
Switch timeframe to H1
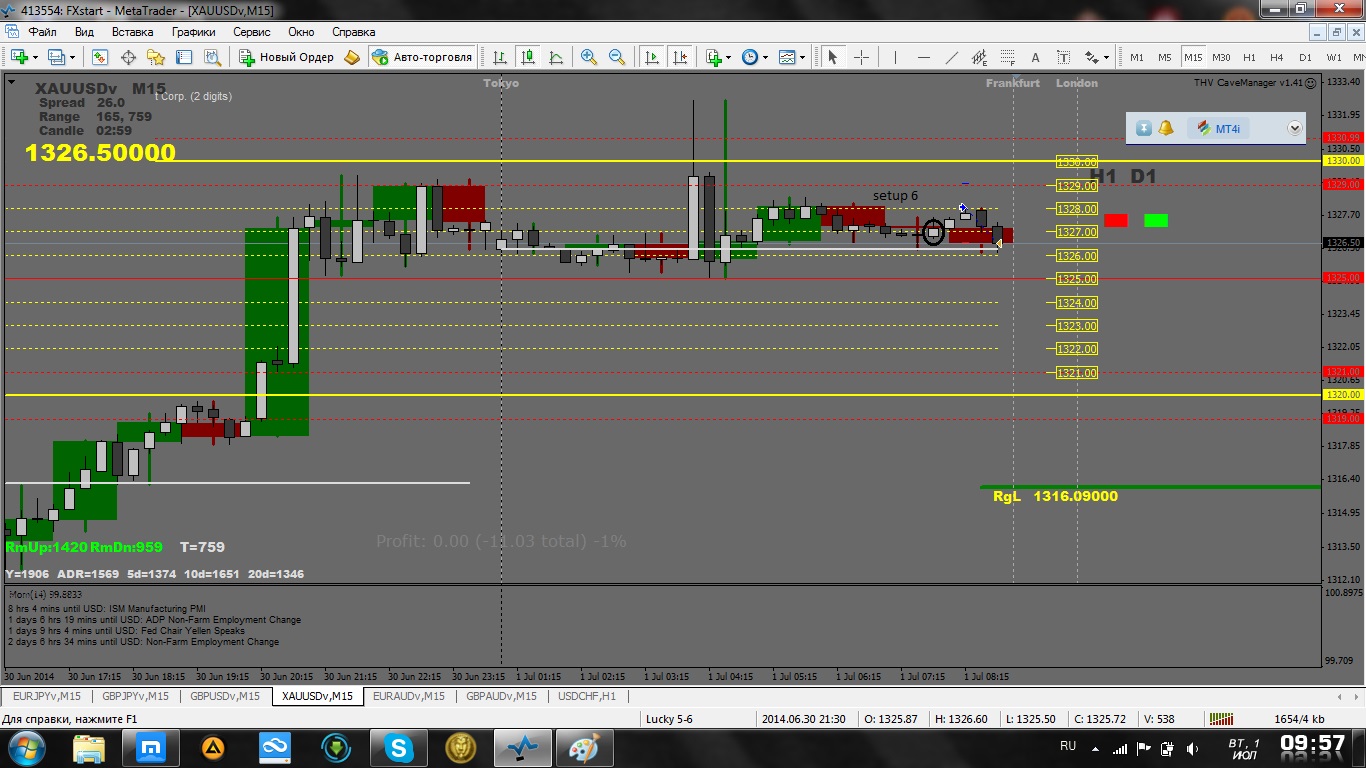1249,57
